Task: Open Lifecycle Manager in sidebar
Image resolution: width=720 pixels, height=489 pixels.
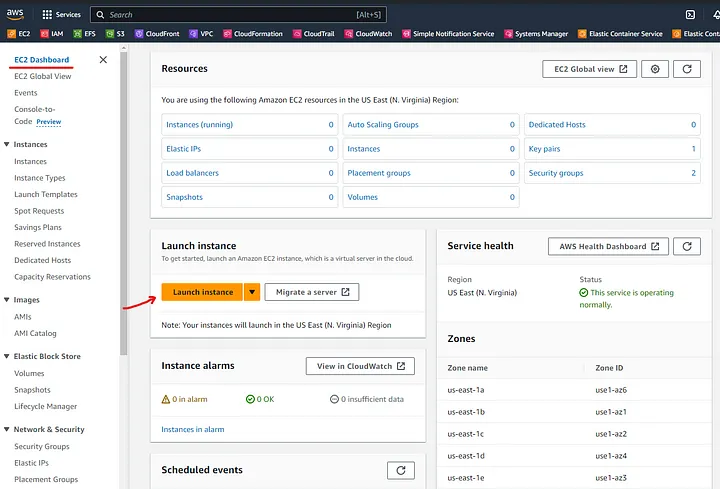Action: 45,406
